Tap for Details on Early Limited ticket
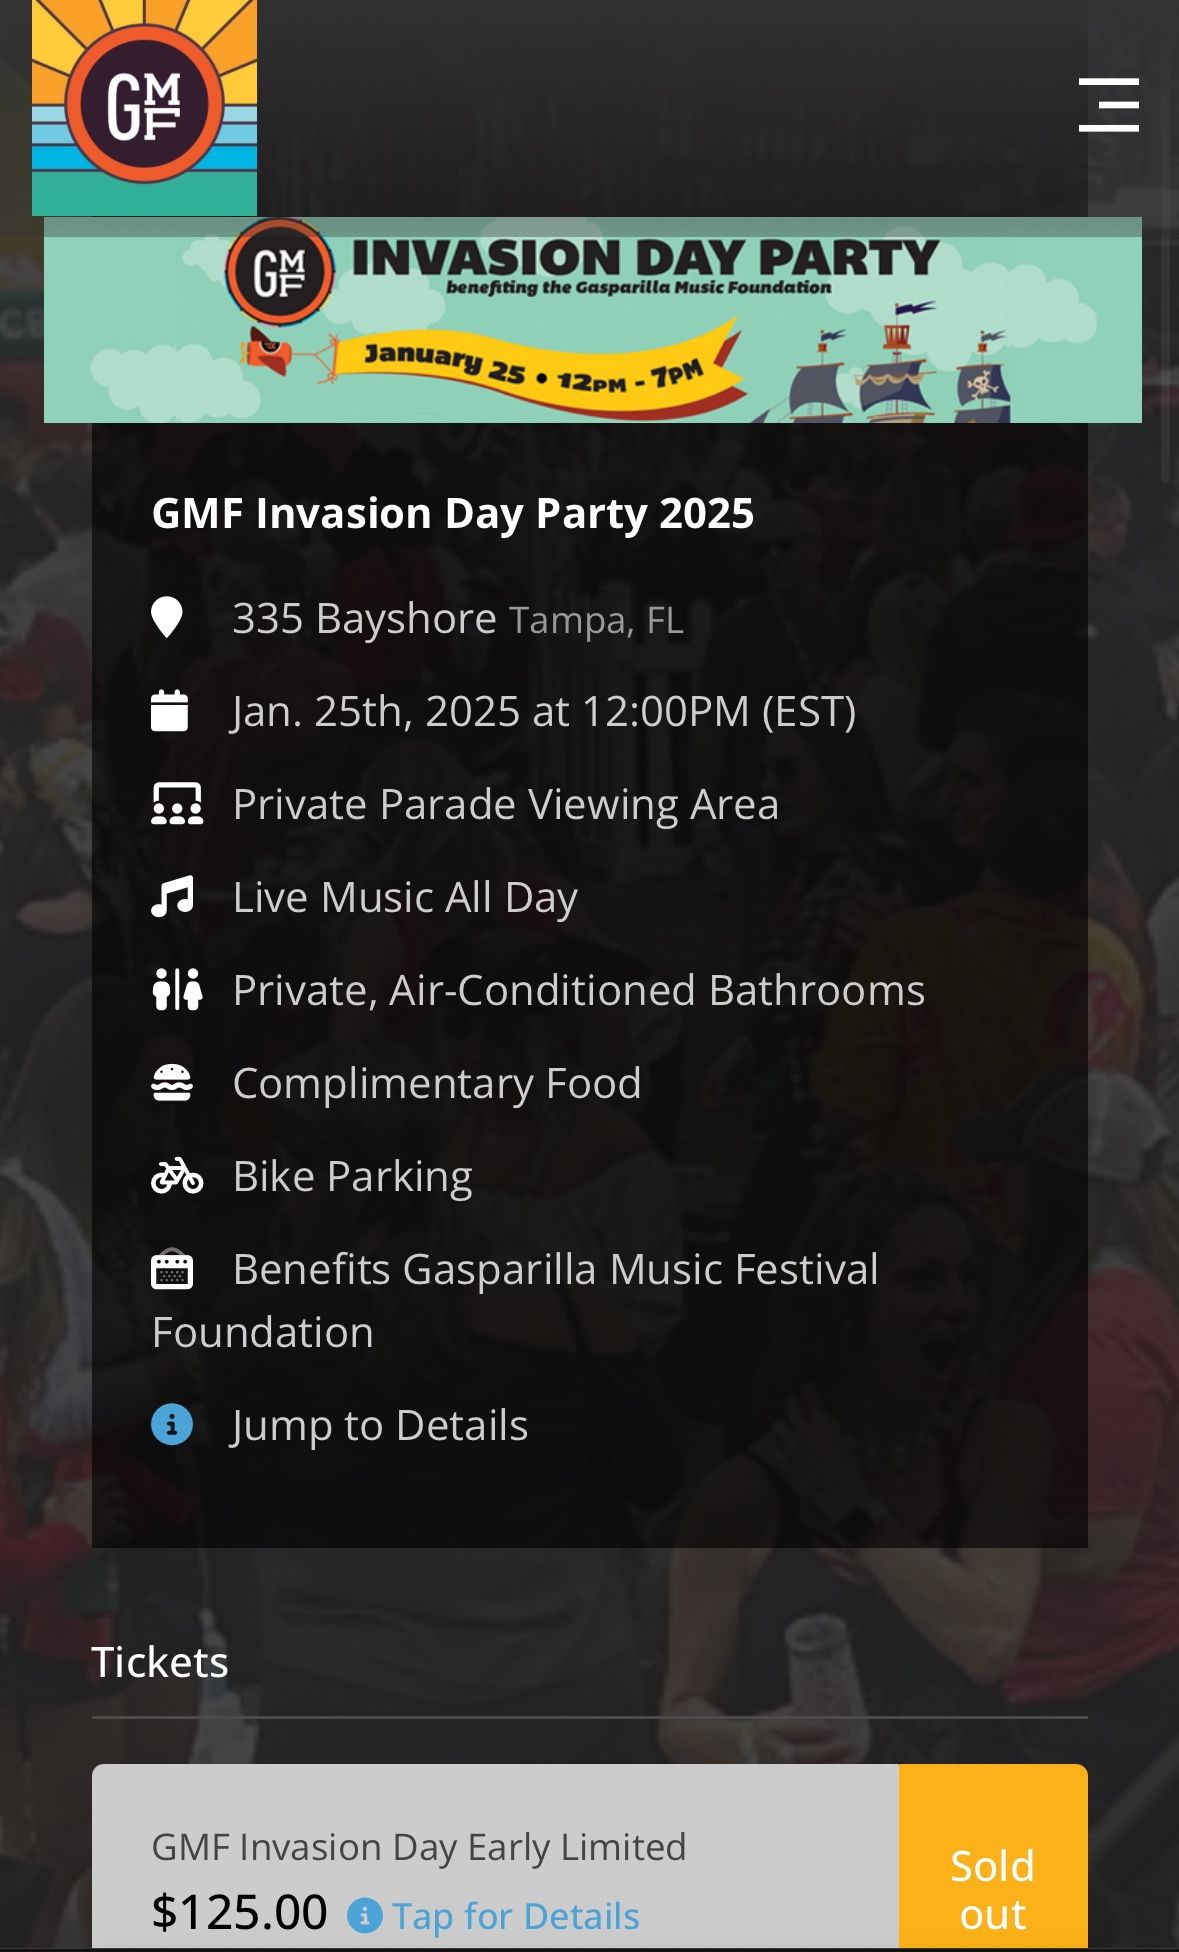Image resolution: width=1179 pixels, height=1952 pixels. tap(515, 1916)
